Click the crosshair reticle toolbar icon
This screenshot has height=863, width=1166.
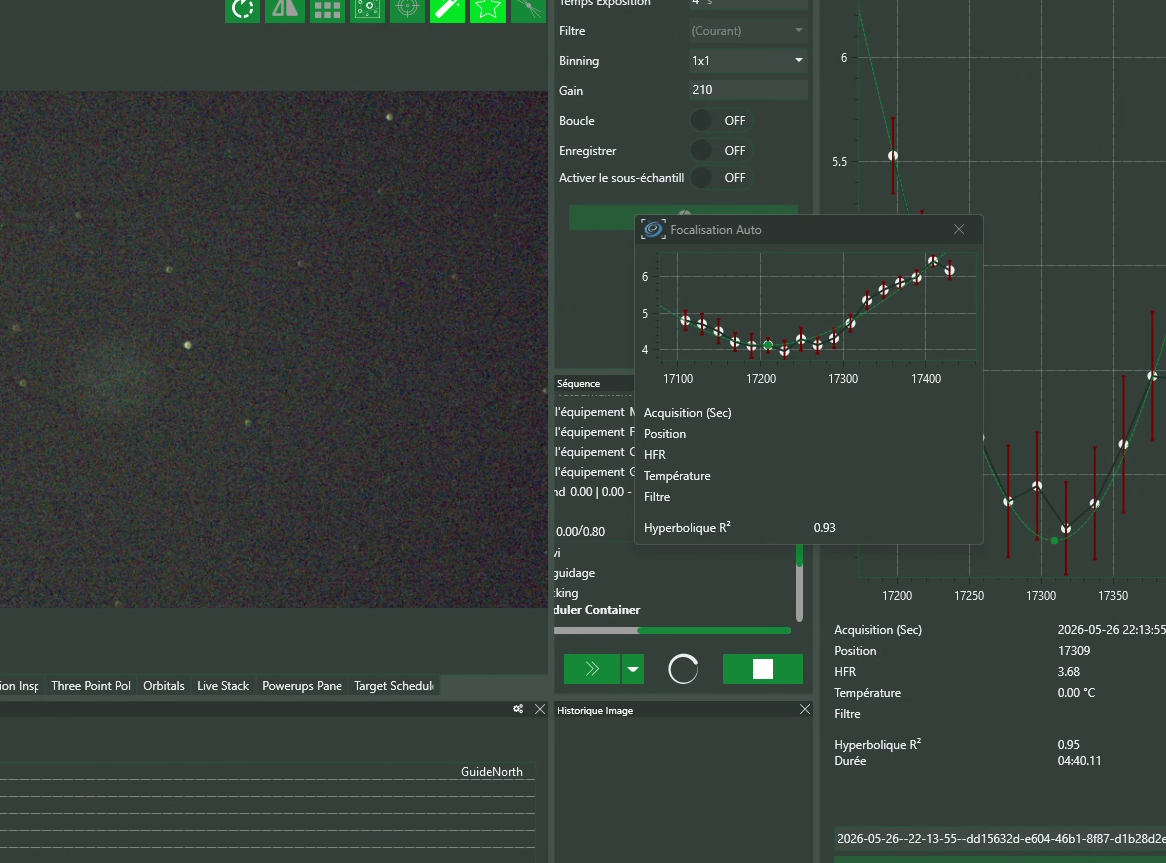408,10
